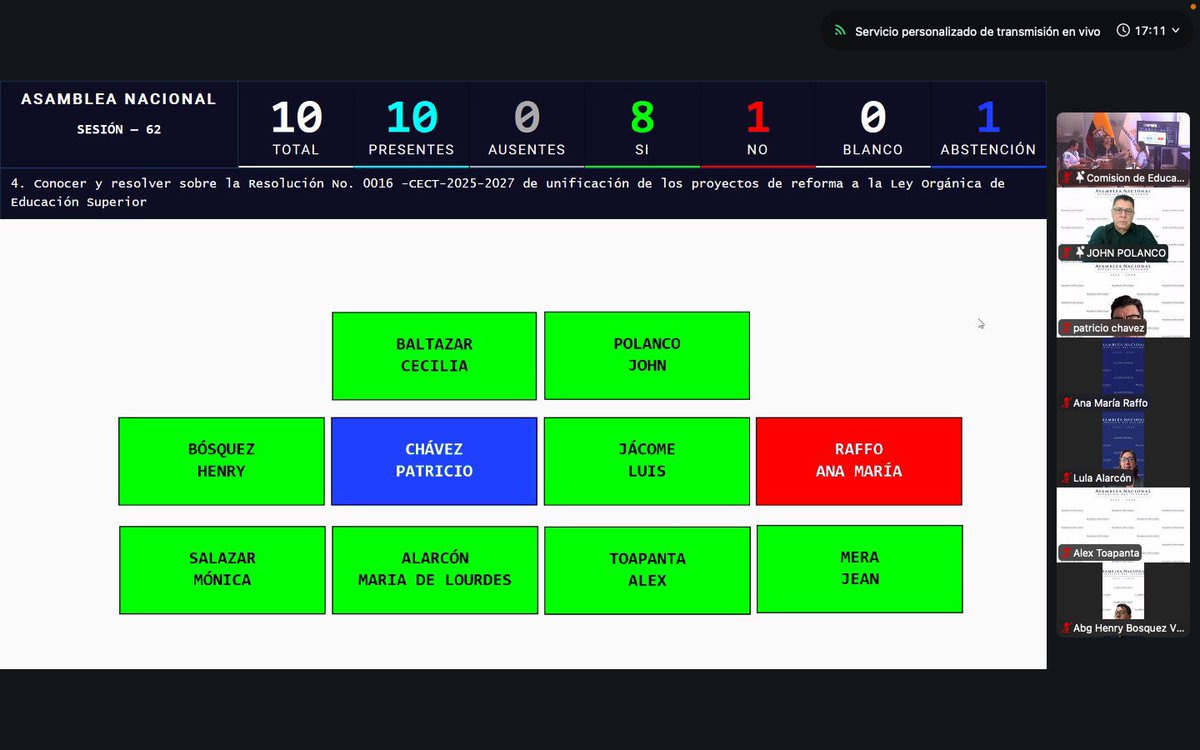Click the SESIÓN — 62 label
1200x750 pixels.
(x=119, y=129)
